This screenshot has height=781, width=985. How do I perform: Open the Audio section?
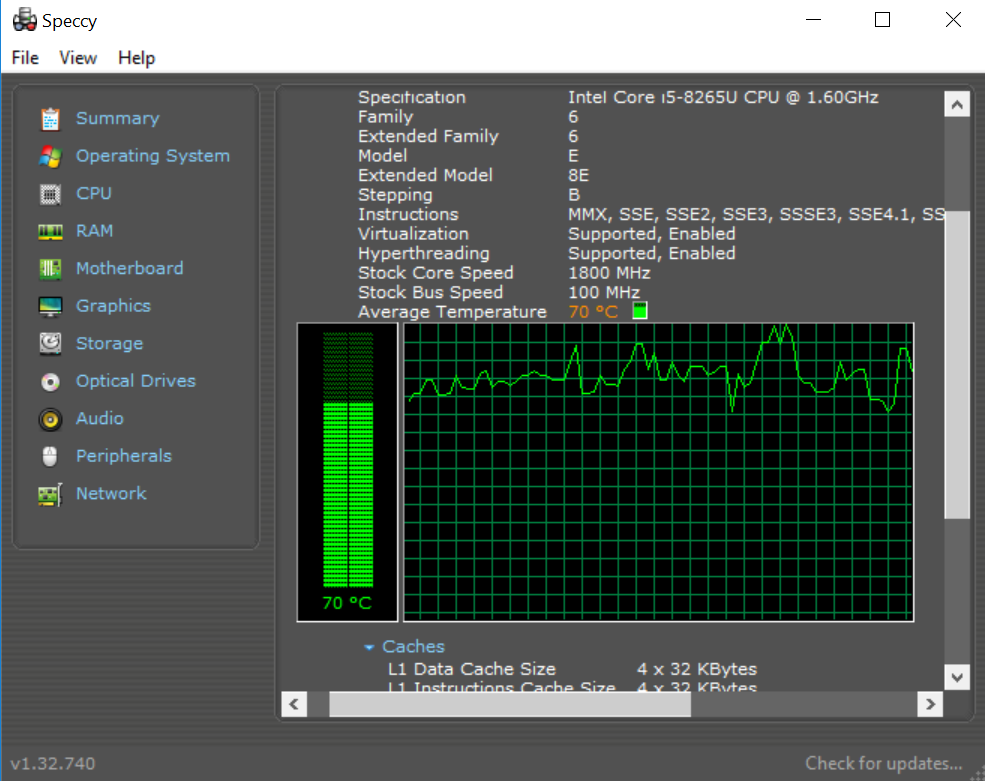point(99,418)
